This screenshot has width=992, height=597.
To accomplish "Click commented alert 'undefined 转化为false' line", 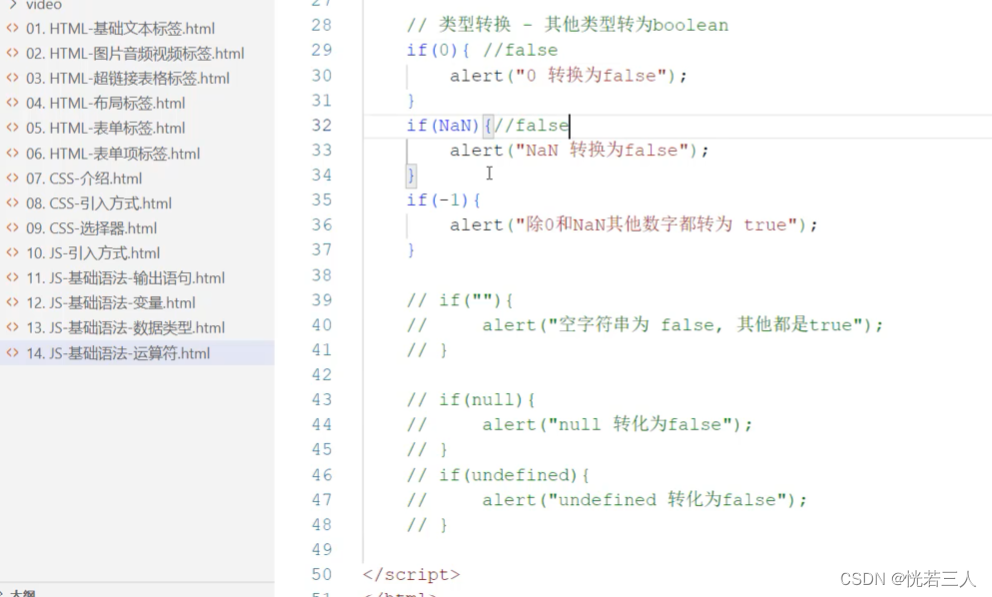I will coord(607,500).
